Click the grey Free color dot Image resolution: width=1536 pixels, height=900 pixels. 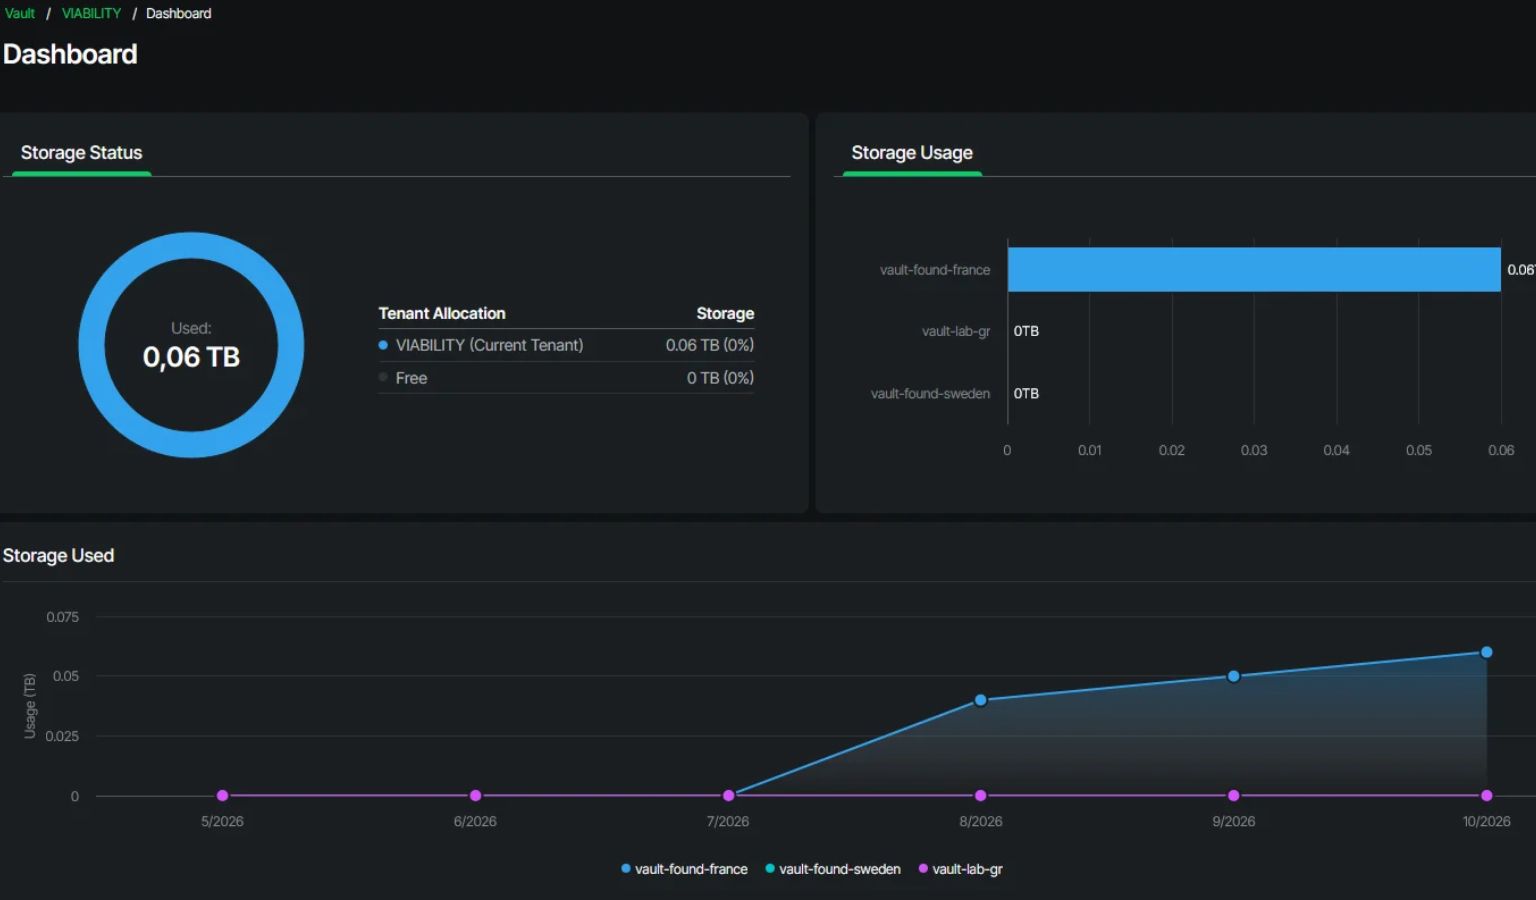pos(383,378)
